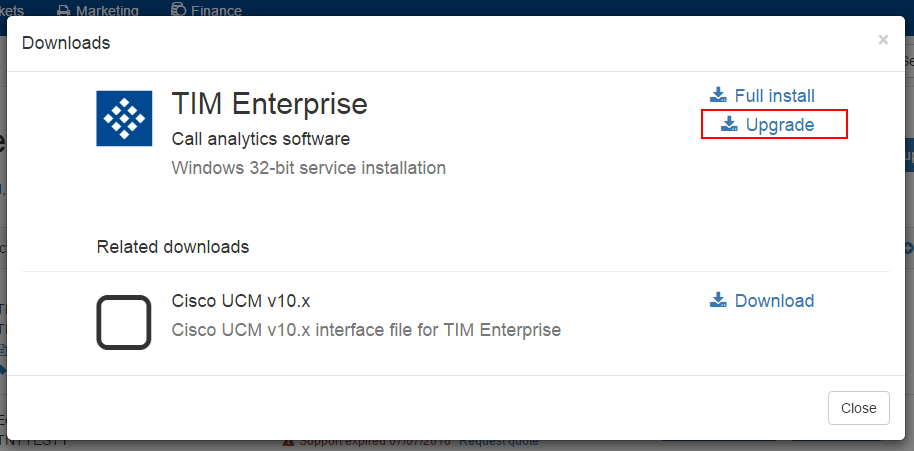Download the Cisco UCM v10.x interface file
Viewport: 914px width, 451px height.
[774, 301]
